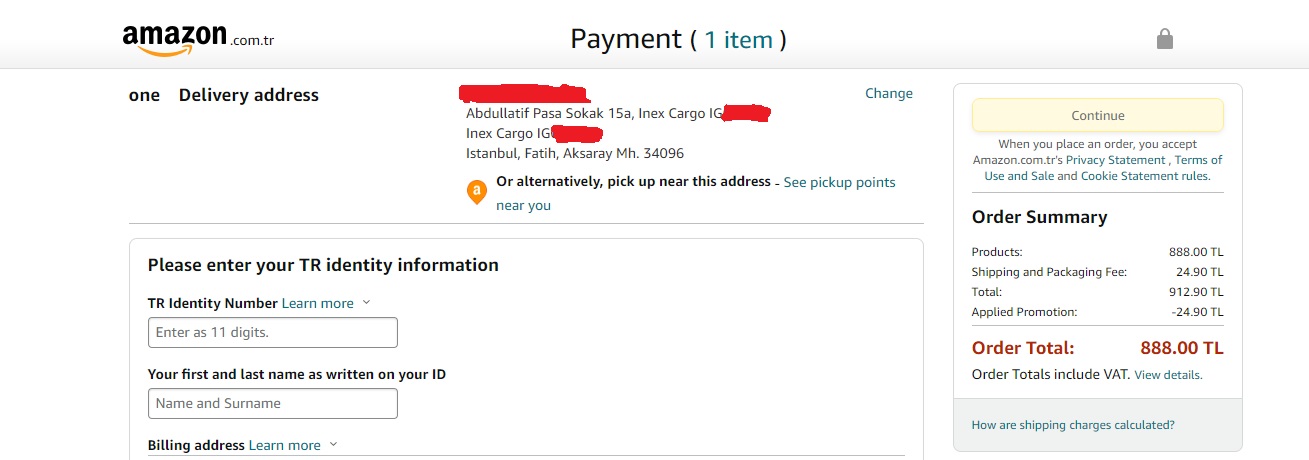Click the Delivery address step heading

(x=248, y=95)
